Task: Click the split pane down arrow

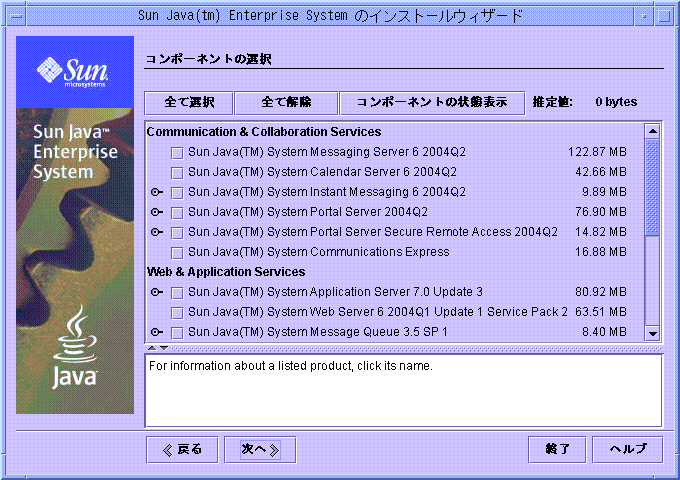Action: [x=164, y=348]
